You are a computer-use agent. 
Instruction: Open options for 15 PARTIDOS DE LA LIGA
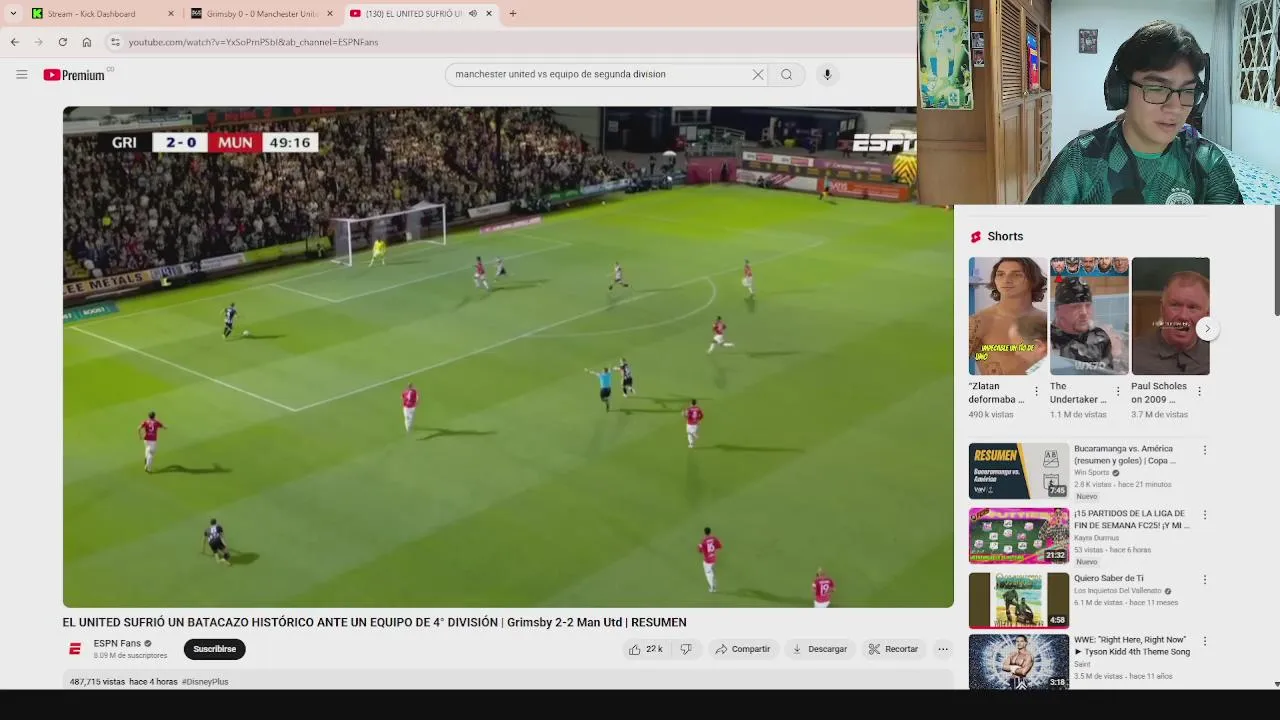[1204, 515]
